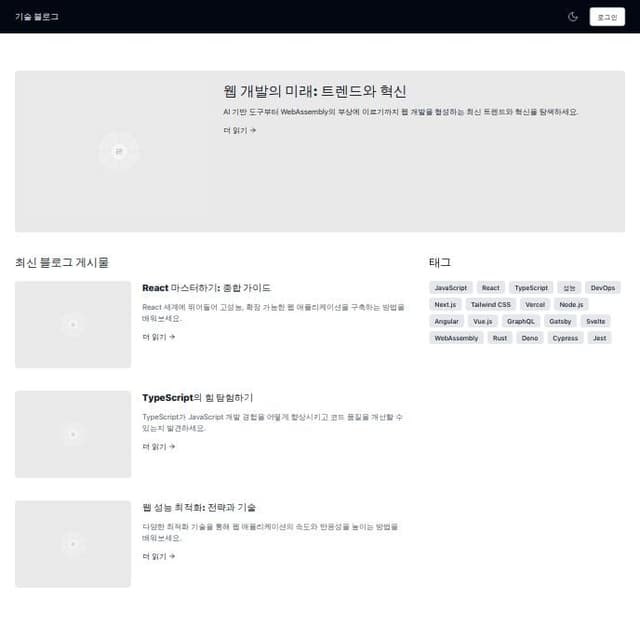
Task: Click the React post thumbnail image
Action: click(73, 325)
